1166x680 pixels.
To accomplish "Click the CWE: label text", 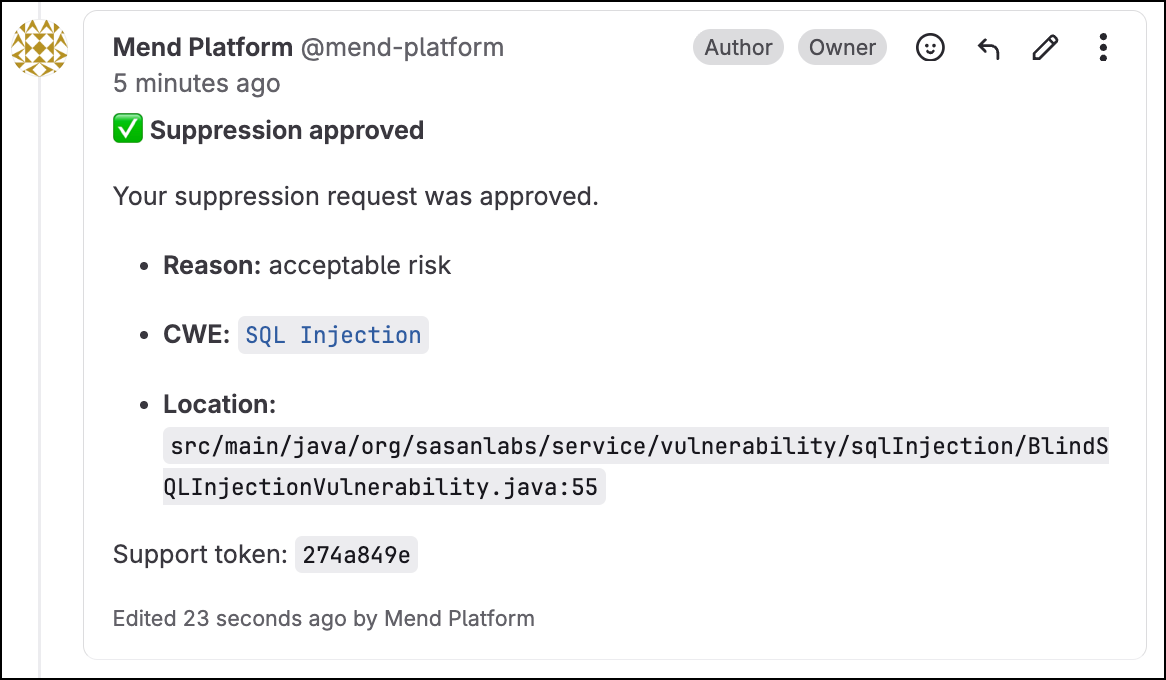I will click(x=196, y=335).
